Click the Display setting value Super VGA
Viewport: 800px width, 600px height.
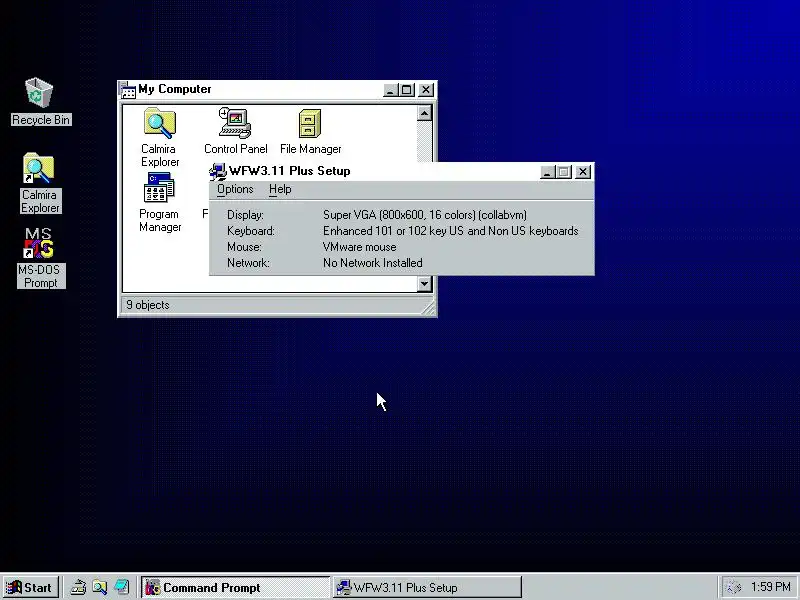(x=424, y=215)
